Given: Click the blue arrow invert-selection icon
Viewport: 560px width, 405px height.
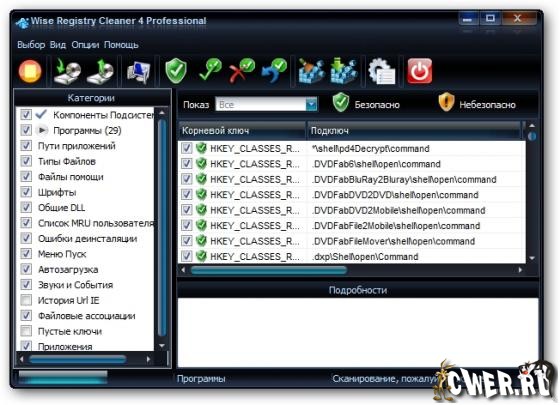Looking at the screenshot, I should pos(274,70).
